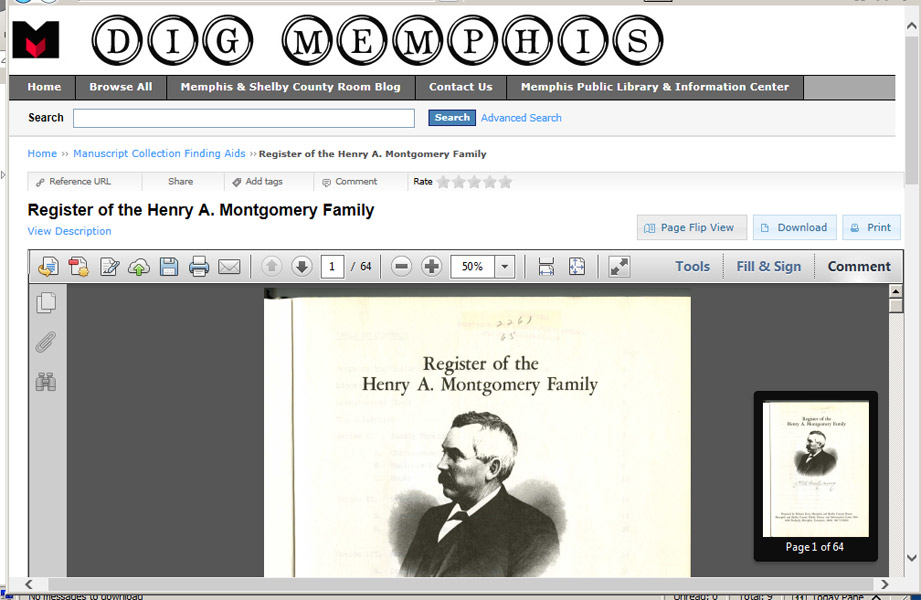
Task: Save the PDF with the floppy disk icon
Action: 169,267
